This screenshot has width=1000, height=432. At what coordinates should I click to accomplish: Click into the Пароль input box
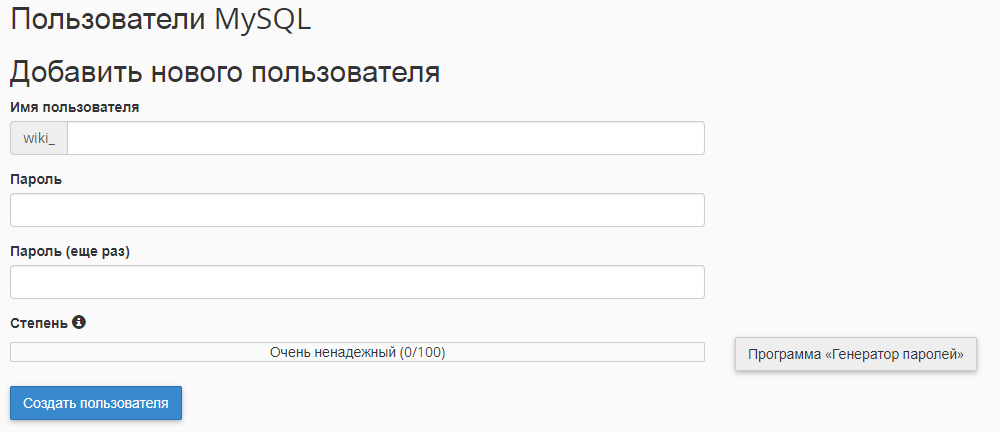(x=357, y=210)
